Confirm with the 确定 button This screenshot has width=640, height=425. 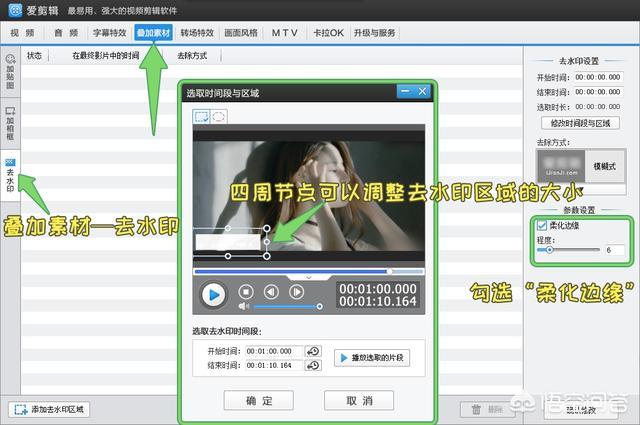(x=259, y=401)
